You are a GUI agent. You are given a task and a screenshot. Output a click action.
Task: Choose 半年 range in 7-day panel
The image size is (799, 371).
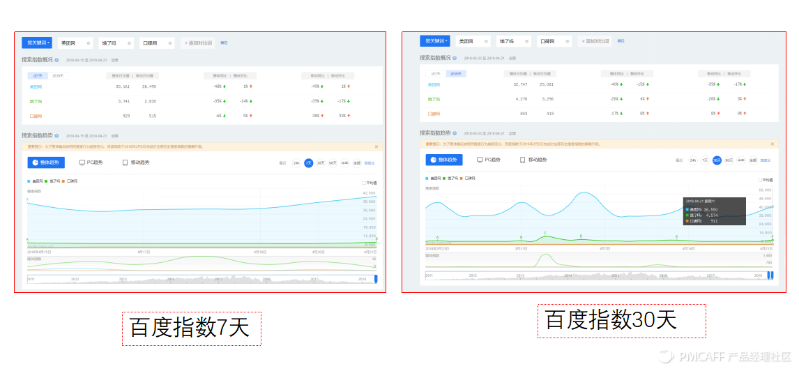(344, 163)
